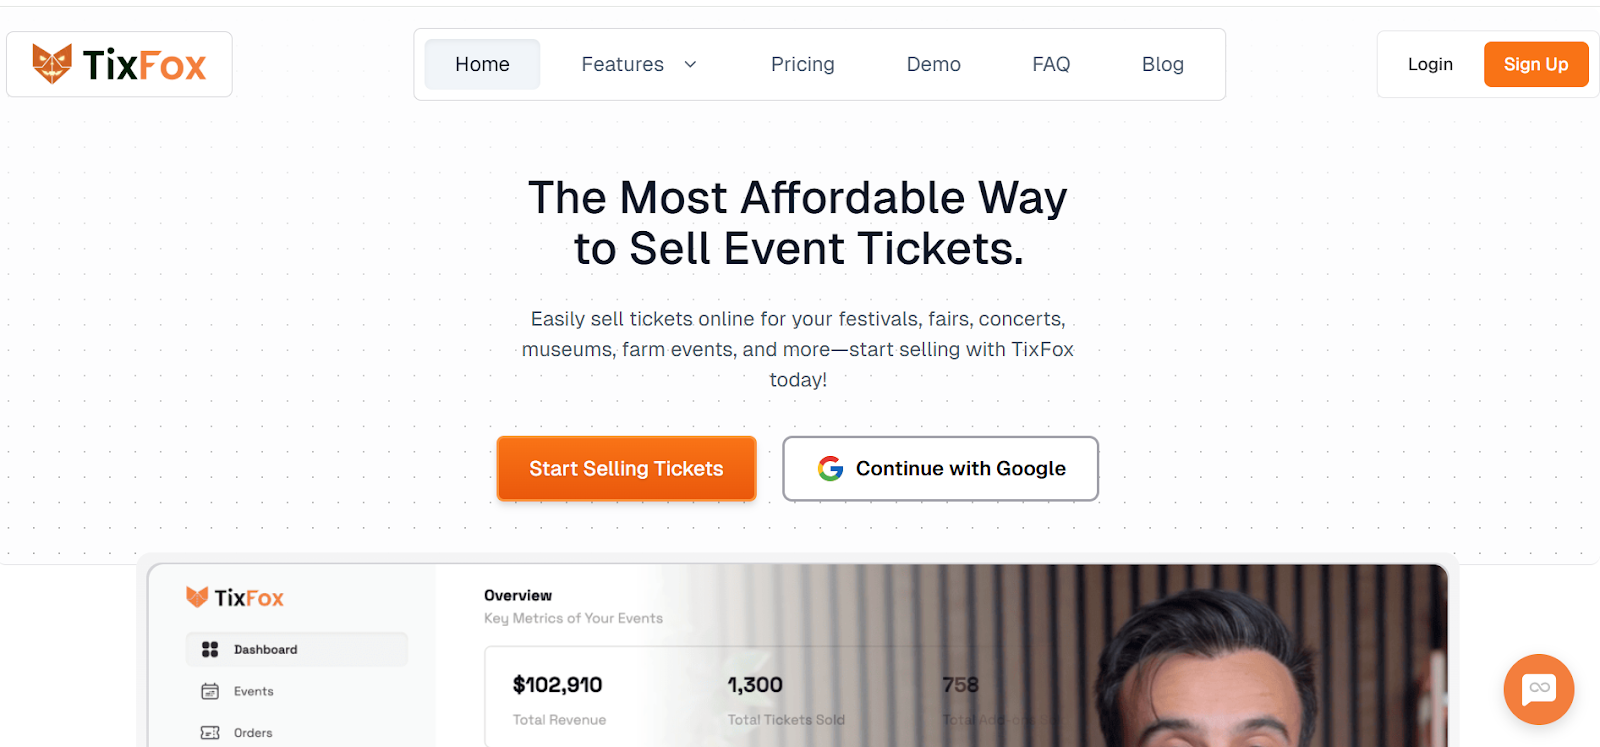Open the Features menu

pyautogui.click(x=640, y=64)
